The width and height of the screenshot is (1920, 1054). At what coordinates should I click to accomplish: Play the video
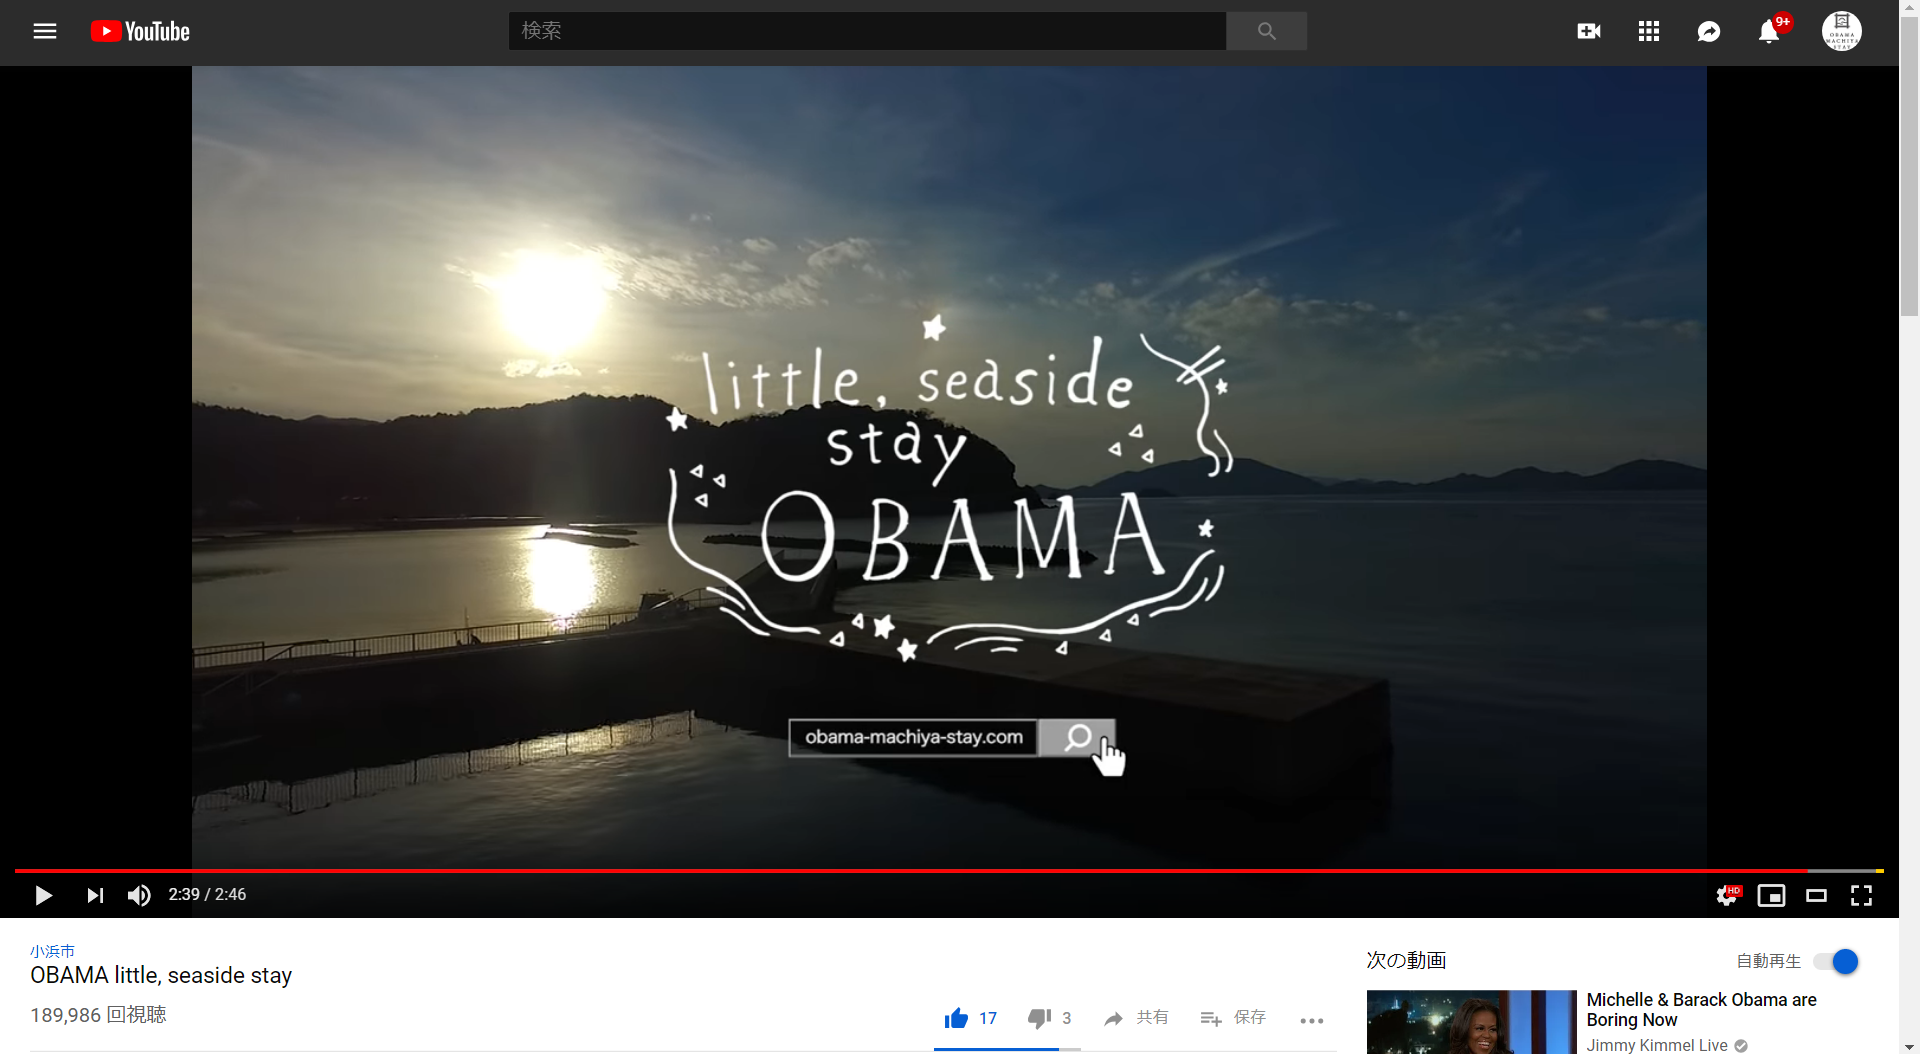[43, 895]
